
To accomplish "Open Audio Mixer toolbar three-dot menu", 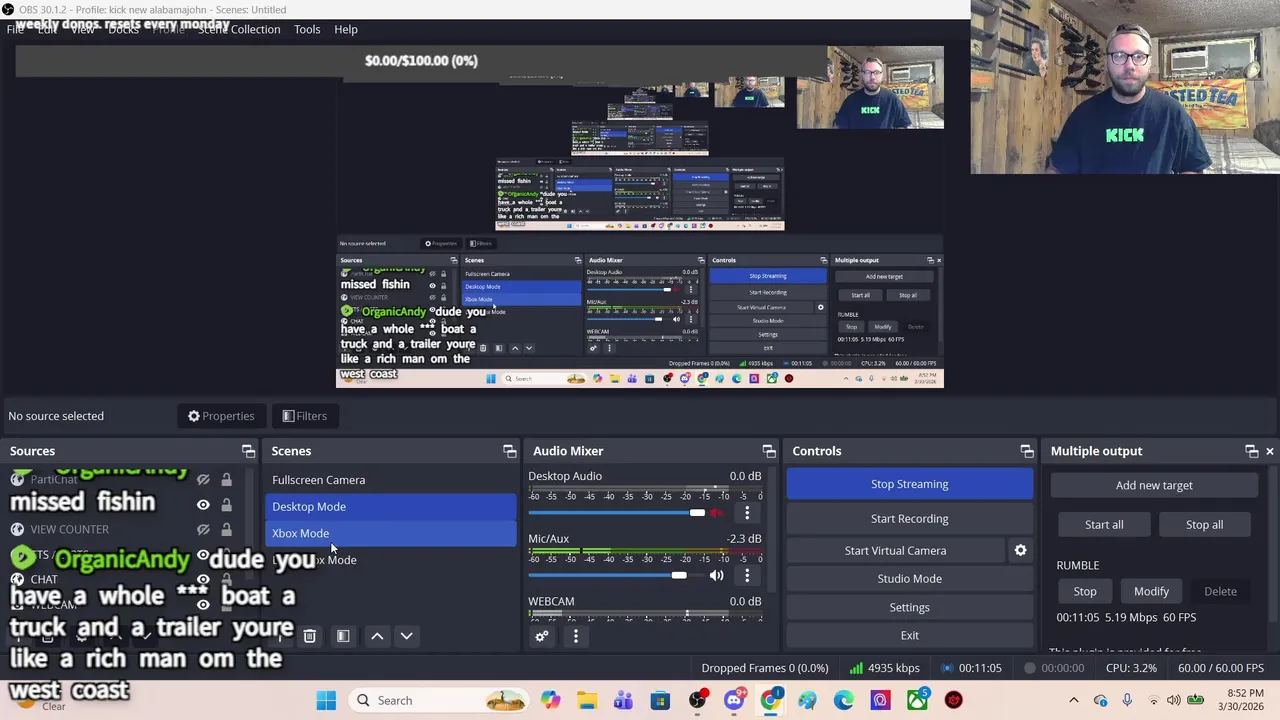I will (x=576, y=636).
